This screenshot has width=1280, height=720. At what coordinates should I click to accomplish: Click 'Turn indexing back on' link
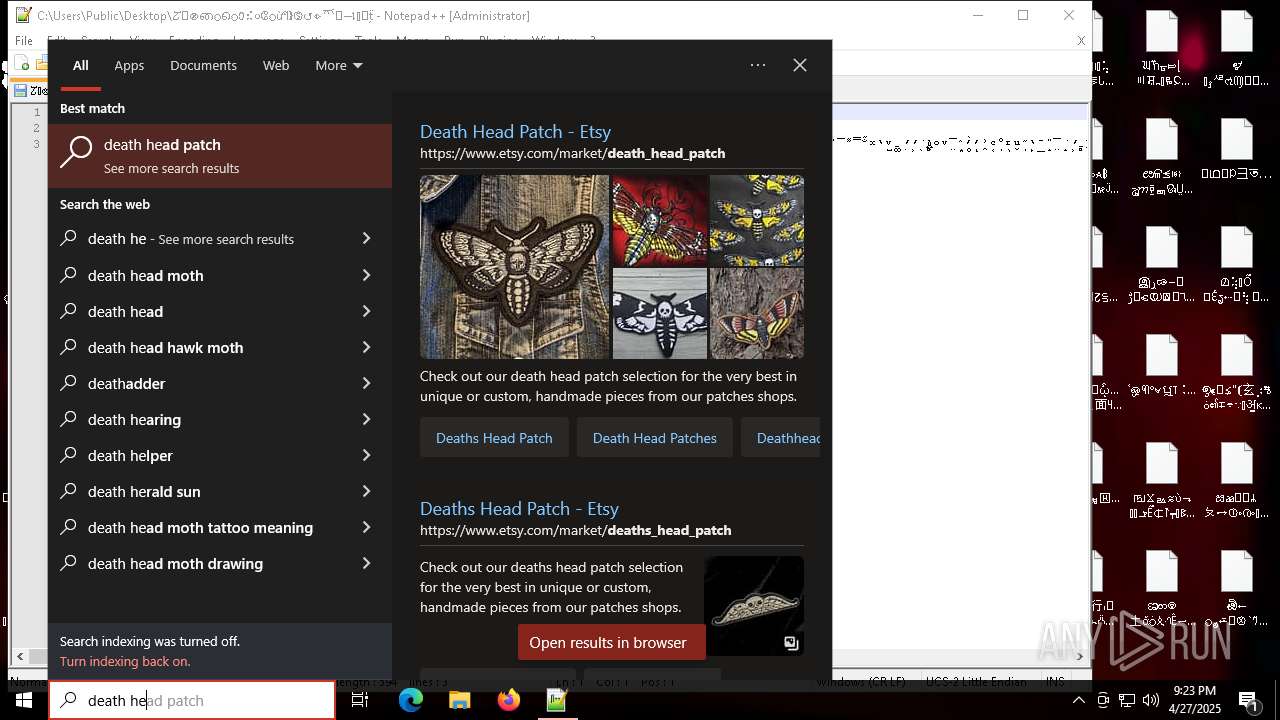coord(125,661)
